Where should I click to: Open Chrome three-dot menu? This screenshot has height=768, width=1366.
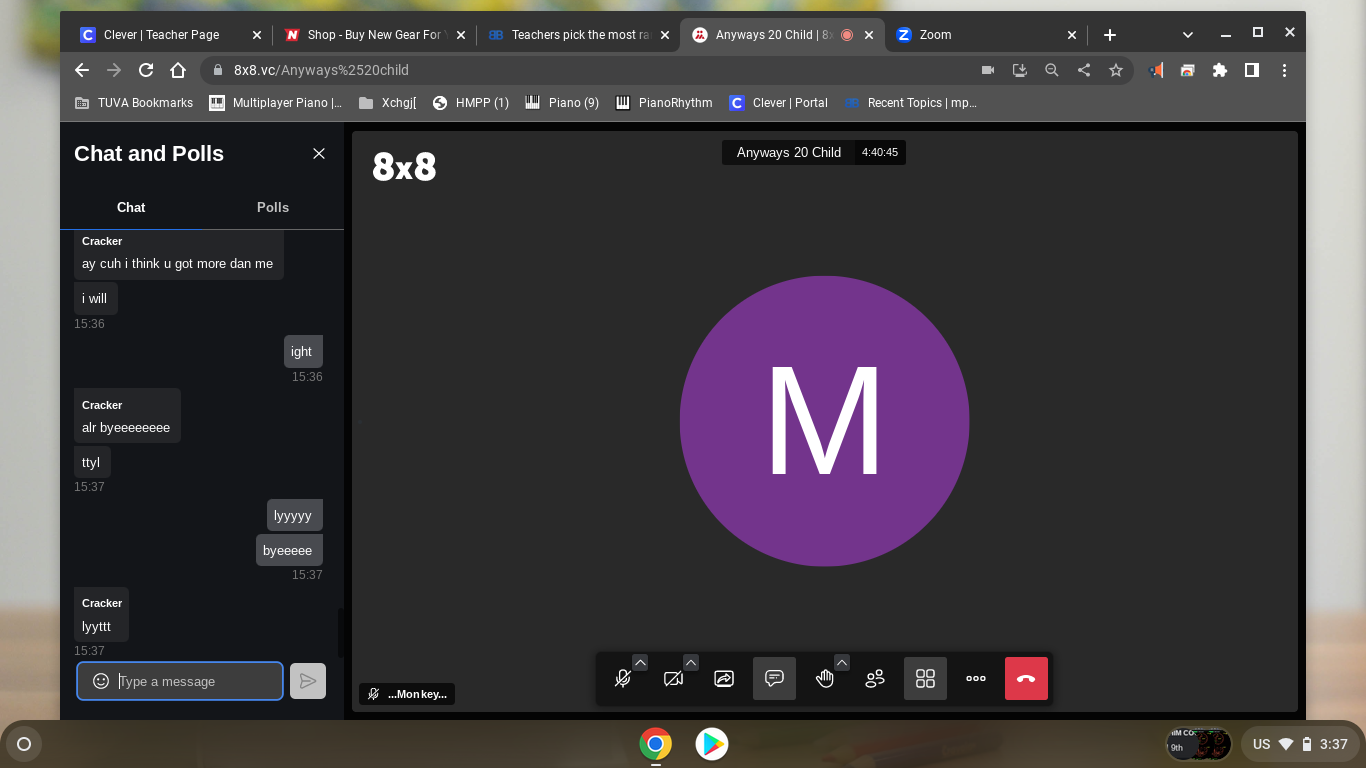(x=1284, y=70)
